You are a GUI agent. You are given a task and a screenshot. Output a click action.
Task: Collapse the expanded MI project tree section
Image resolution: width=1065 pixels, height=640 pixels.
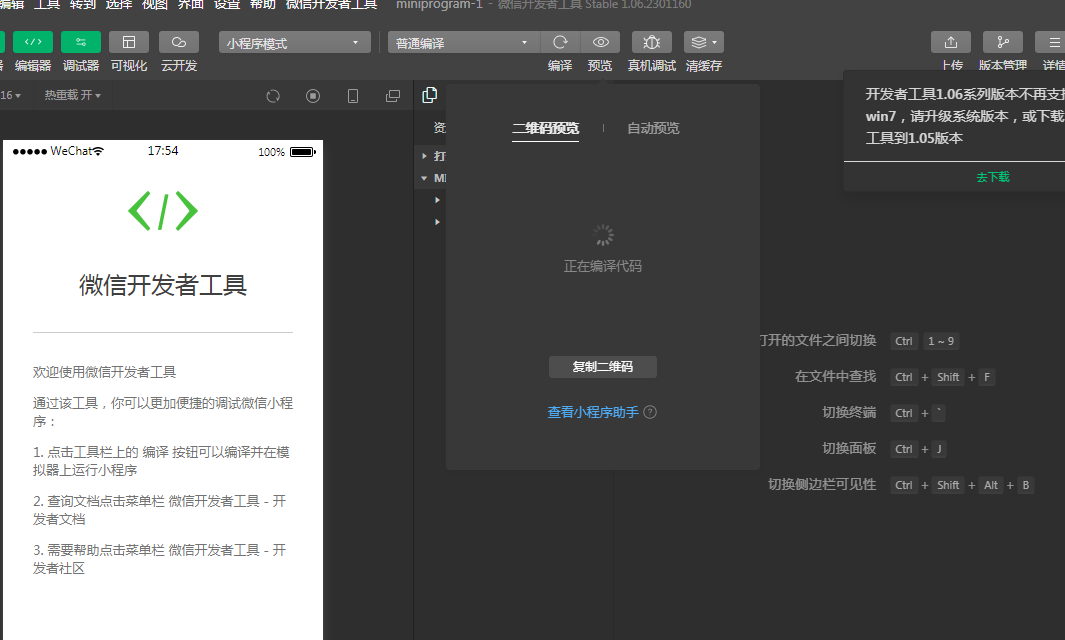425,178
